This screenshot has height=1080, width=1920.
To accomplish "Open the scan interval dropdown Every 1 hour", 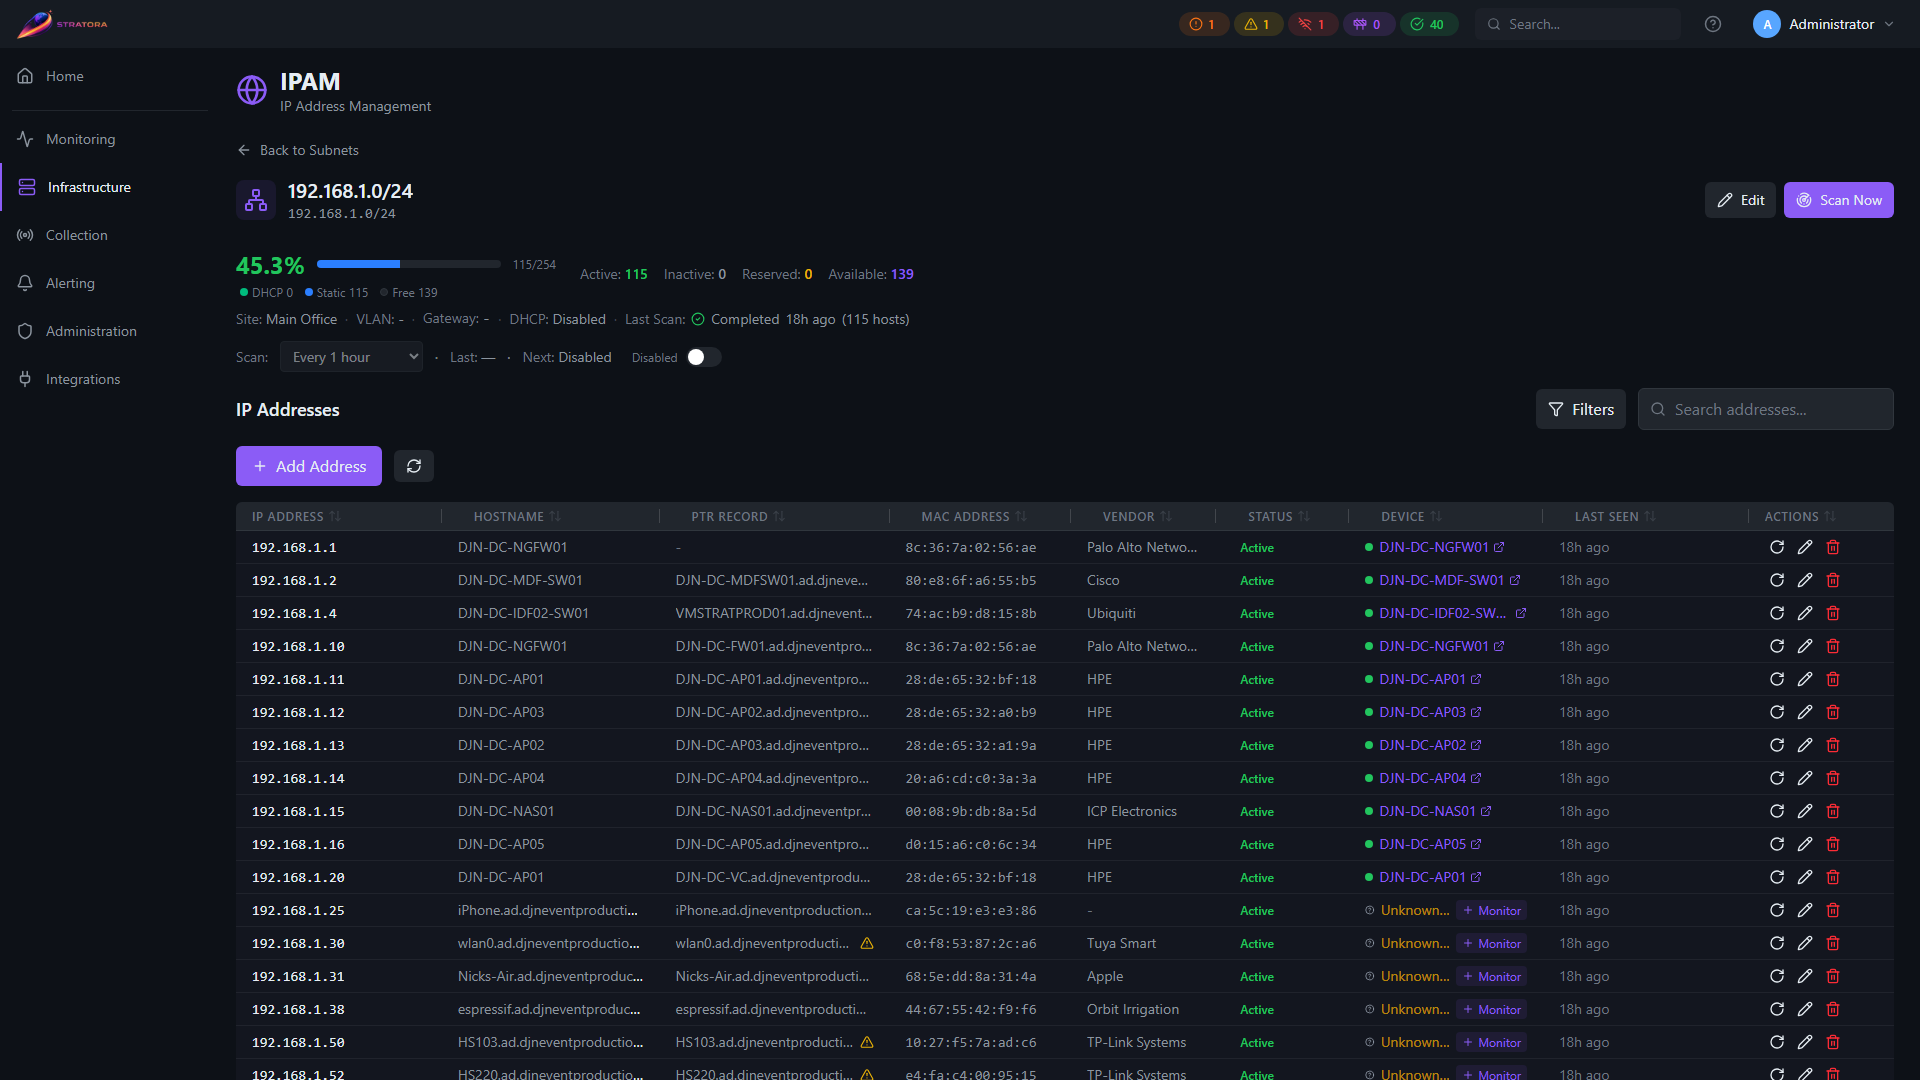I will (x=352, y=357).
